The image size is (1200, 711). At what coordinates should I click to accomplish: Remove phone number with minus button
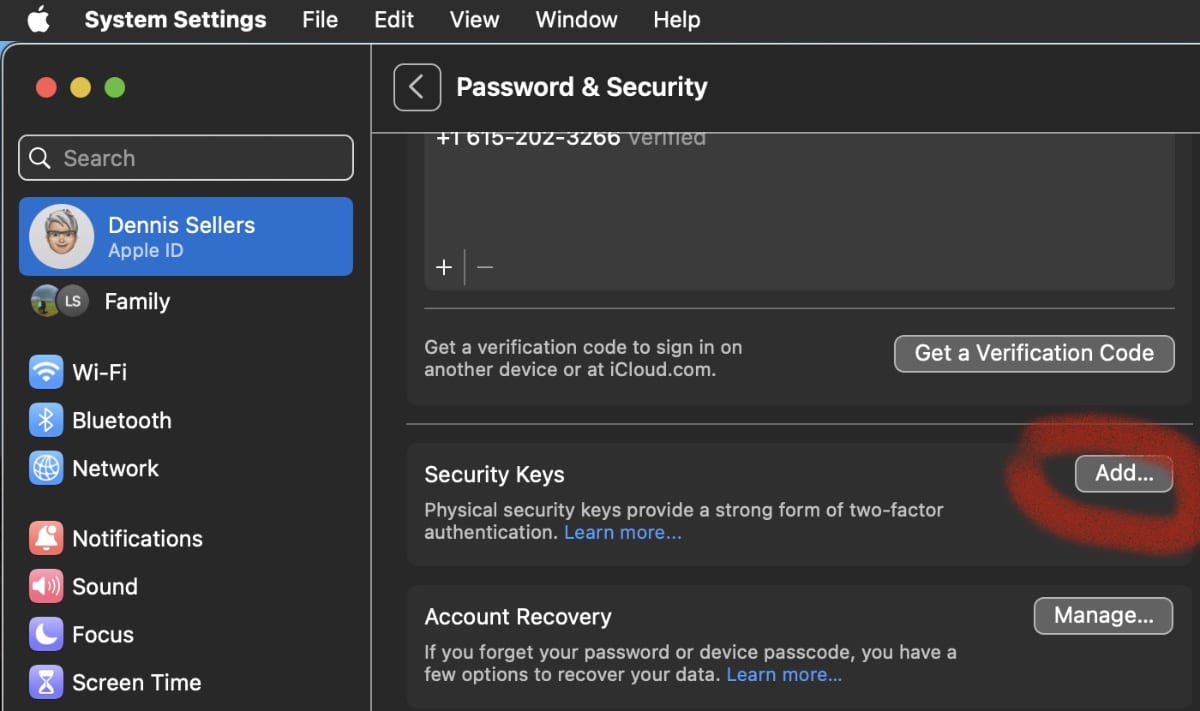coord(485,268)
